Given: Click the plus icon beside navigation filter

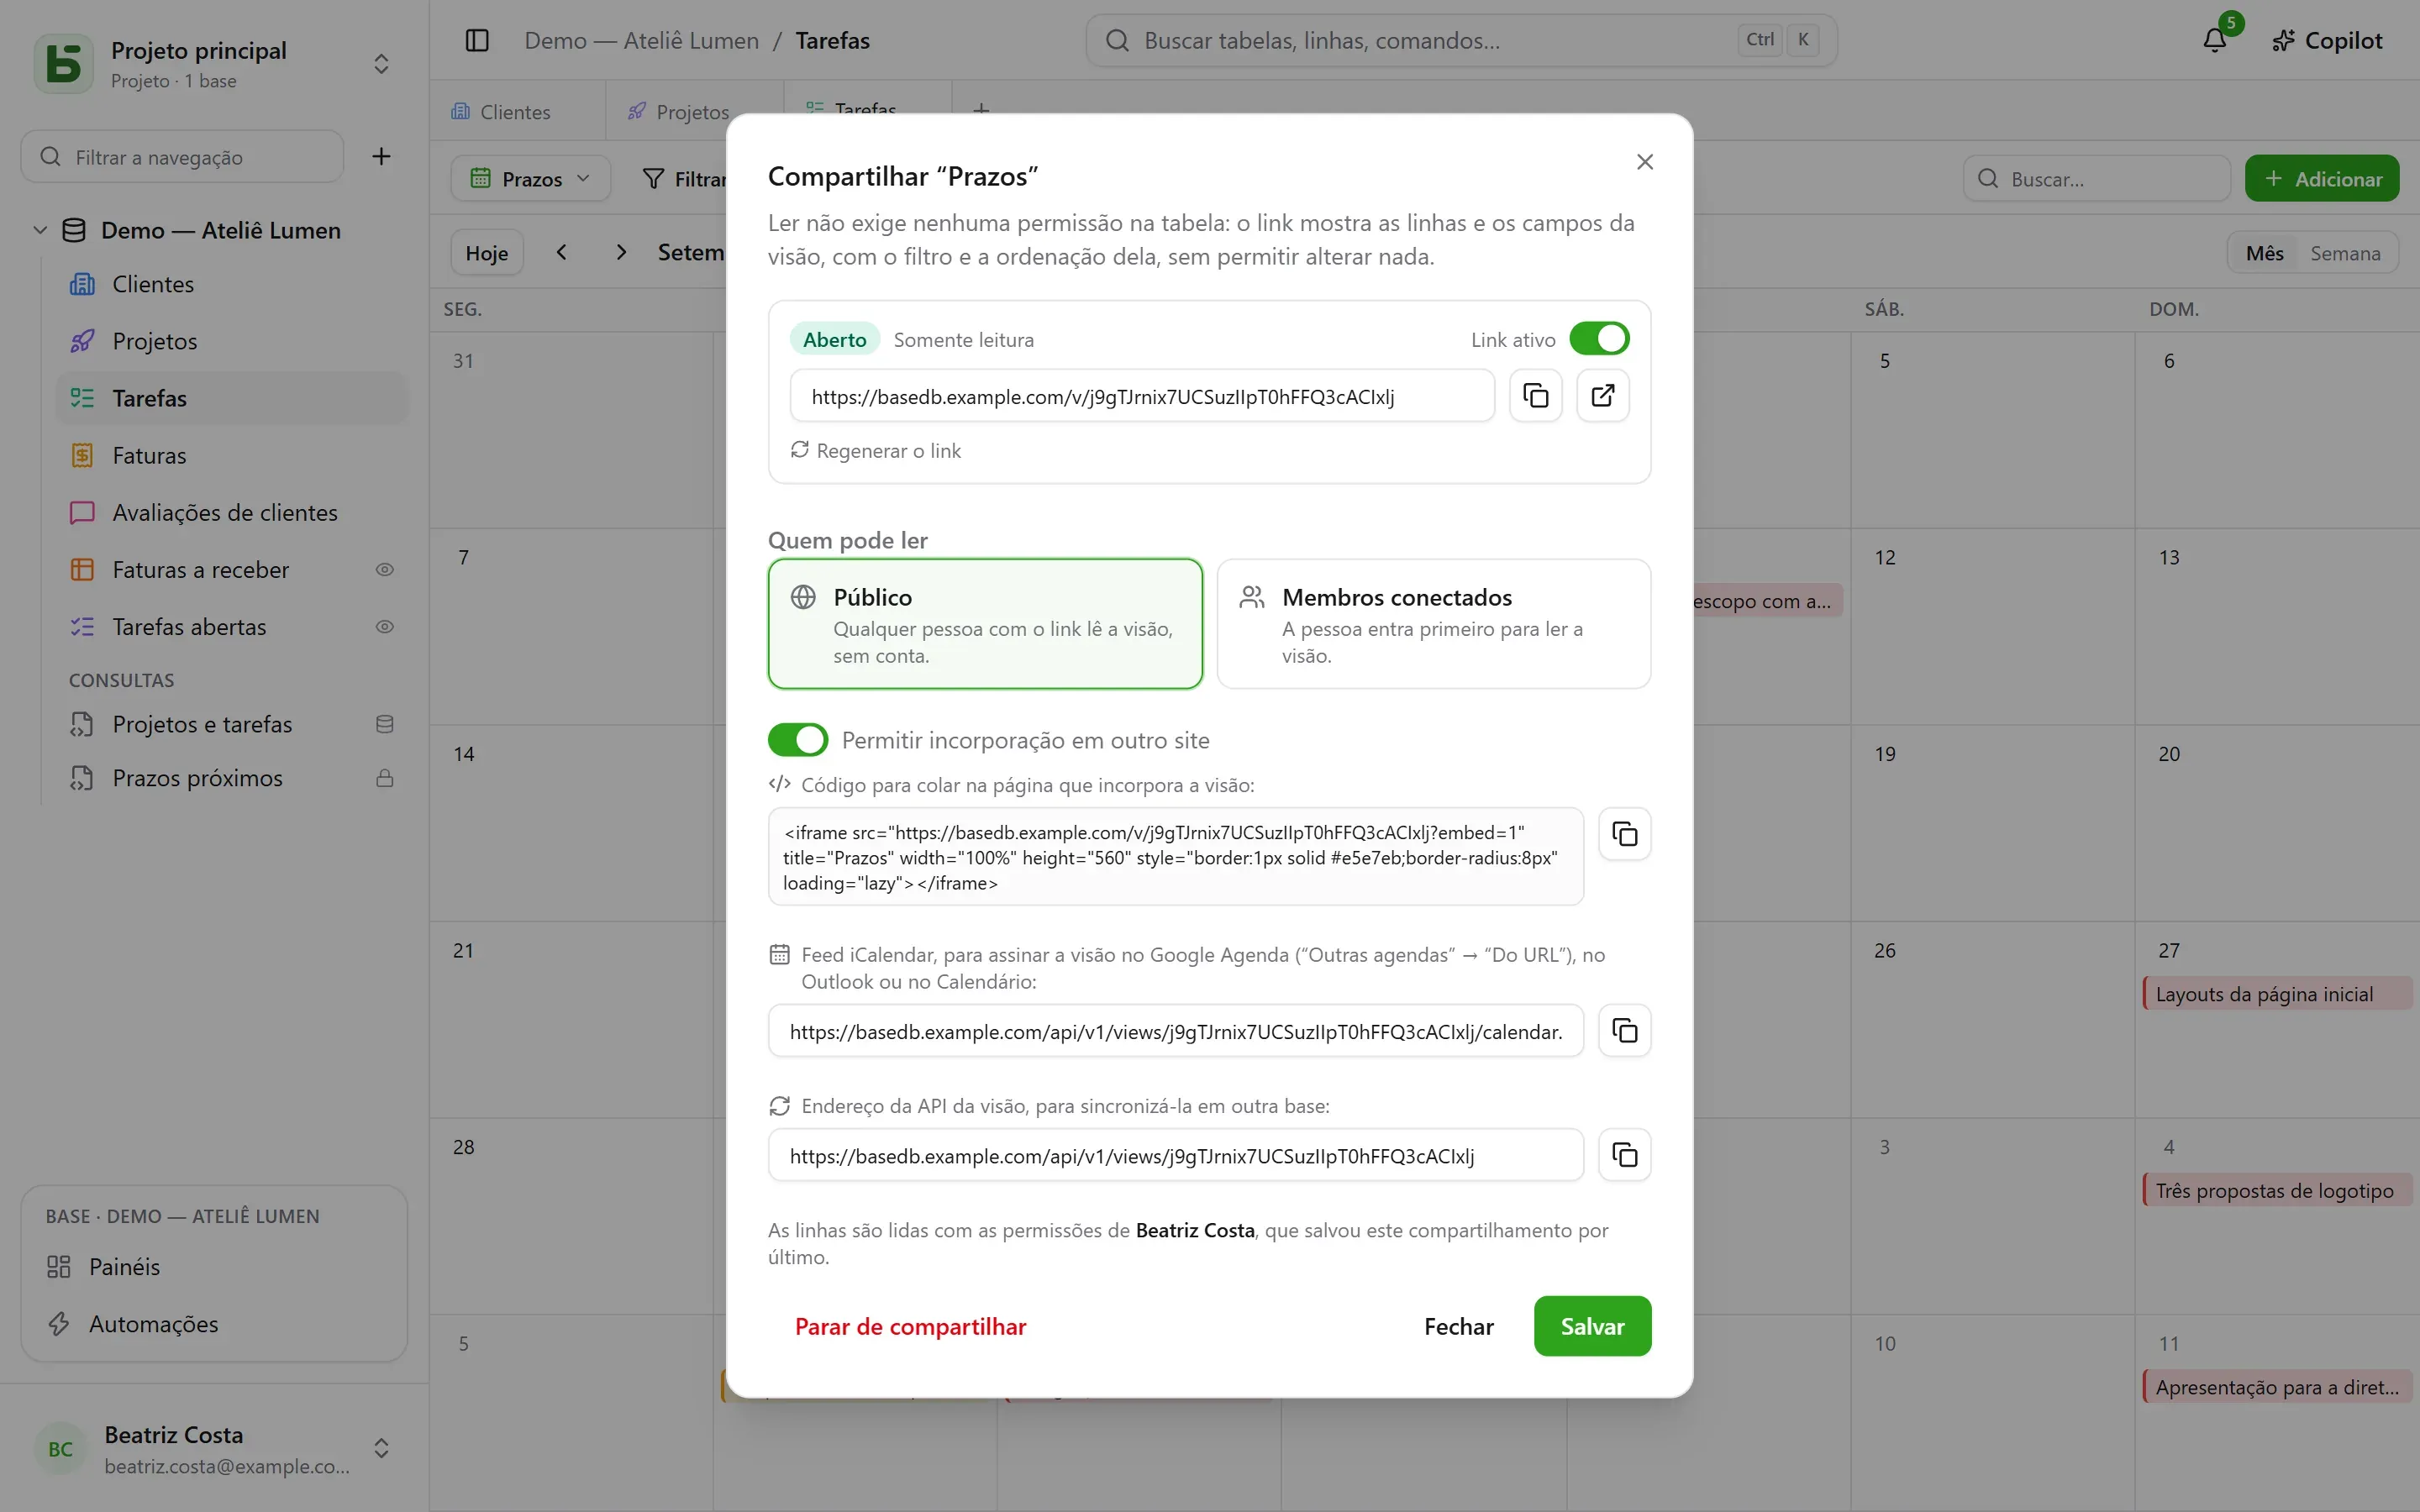Looking at the screenshot, I should pyautogui.click(x=381, y=156).
